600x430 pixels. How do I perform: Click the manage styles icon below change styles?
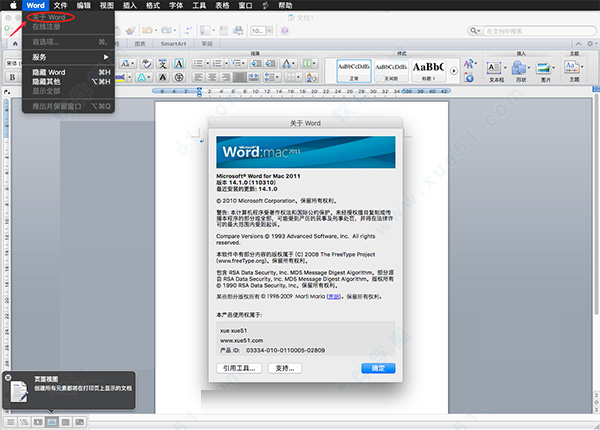click(x=469, y=78)
